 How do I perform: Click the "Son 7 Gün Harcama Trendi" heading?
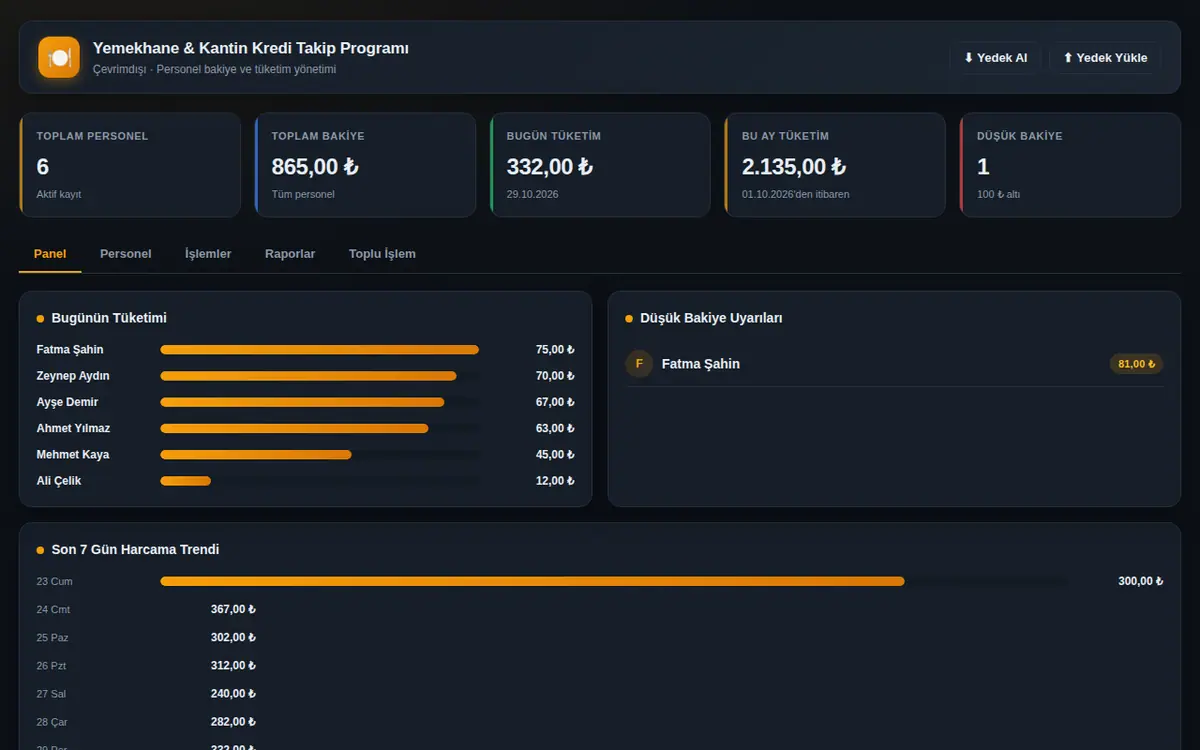point(135,550)
